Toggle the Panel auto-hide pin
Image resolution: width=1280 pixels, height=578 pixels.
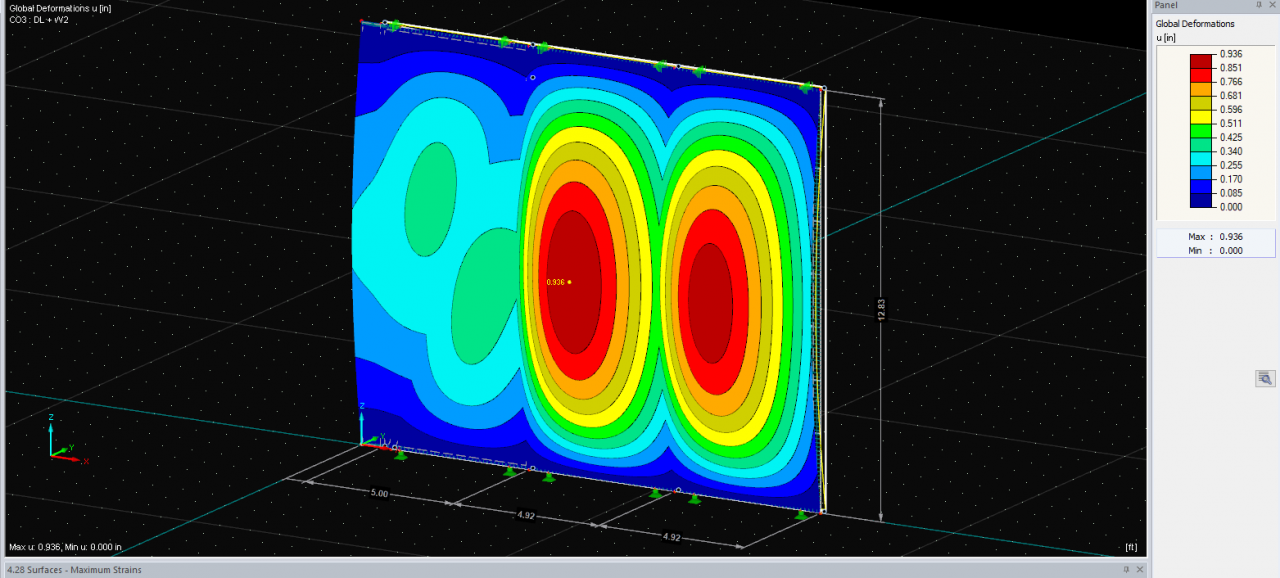coord(1259,5)
